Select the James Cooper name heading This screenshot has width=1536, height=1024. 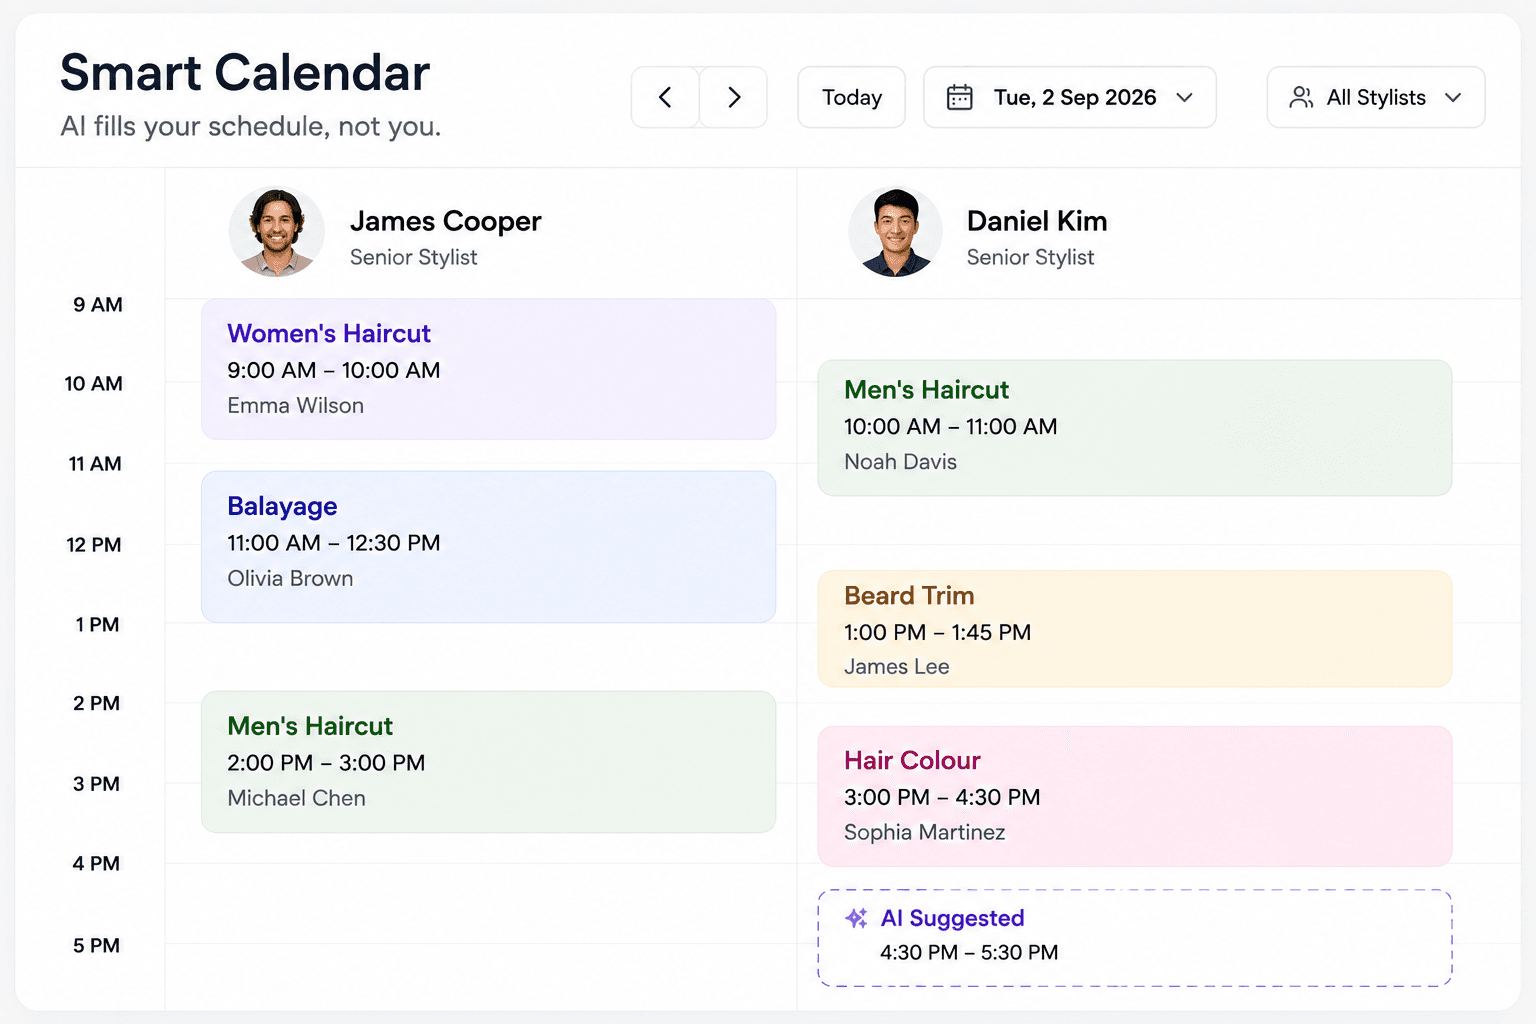click(x=445, y=221)
